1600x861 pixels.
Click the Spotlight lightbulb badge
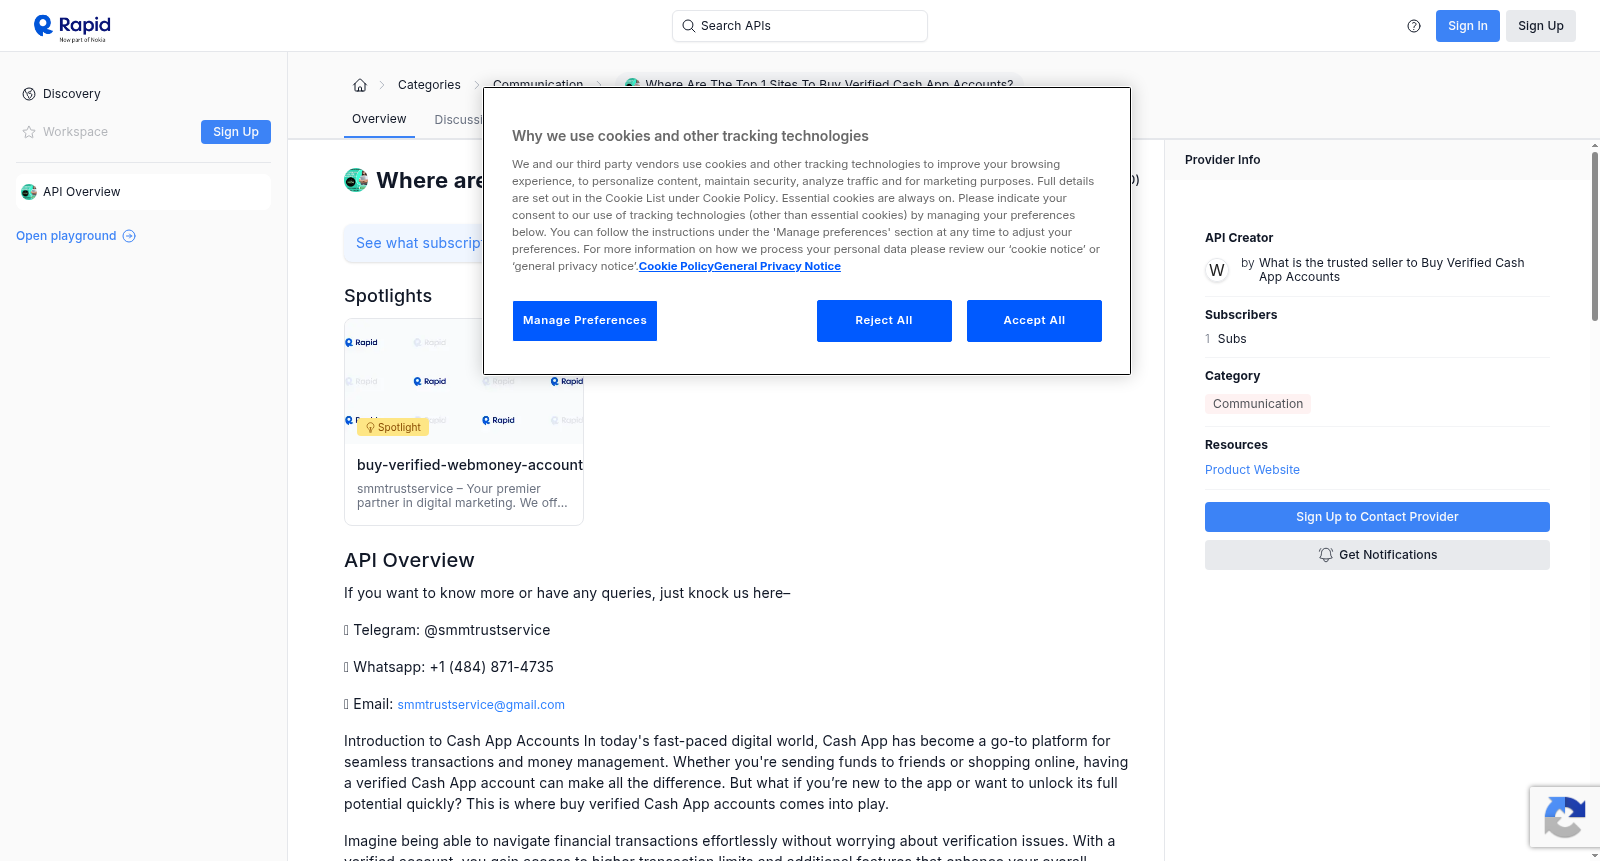[x=393, y=427]
